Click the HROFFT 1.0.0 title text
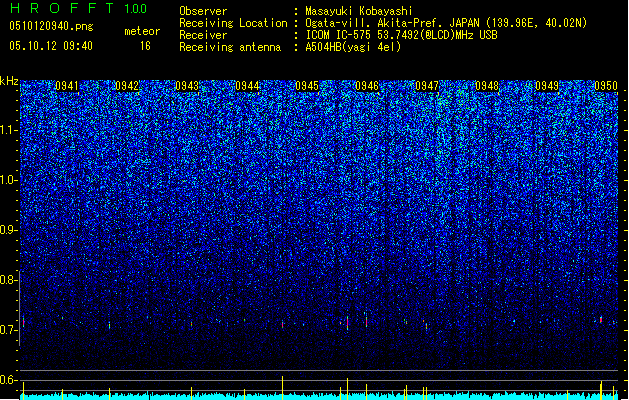This screenshot has width=629, height=400. pos(78,8)
